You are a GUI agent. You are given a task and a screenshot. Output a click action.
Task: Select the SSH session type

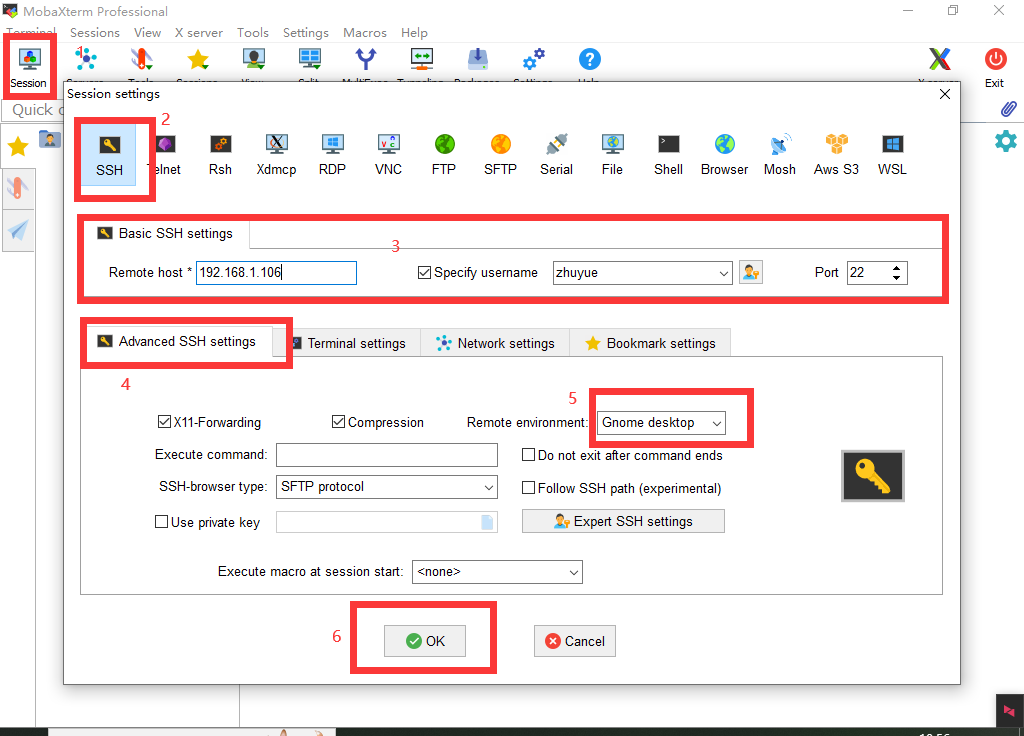pyautogui.click(x=109, y=155)
